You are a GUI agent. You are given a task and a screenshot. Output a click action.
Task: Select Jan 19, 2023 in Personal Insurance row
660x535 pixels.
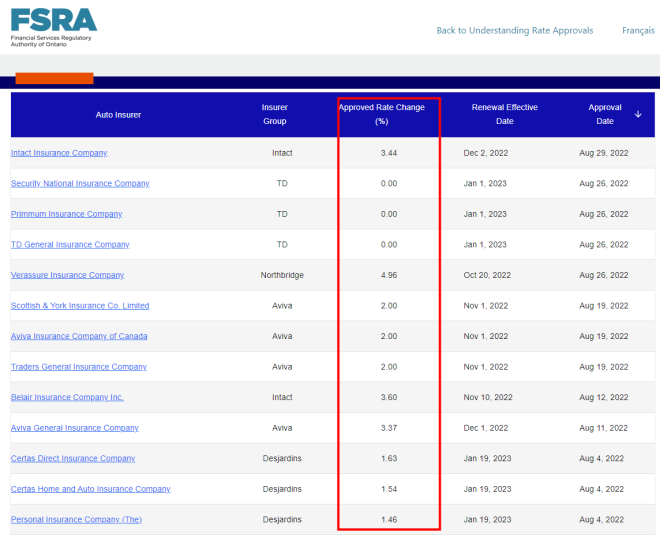click(487, 519)
